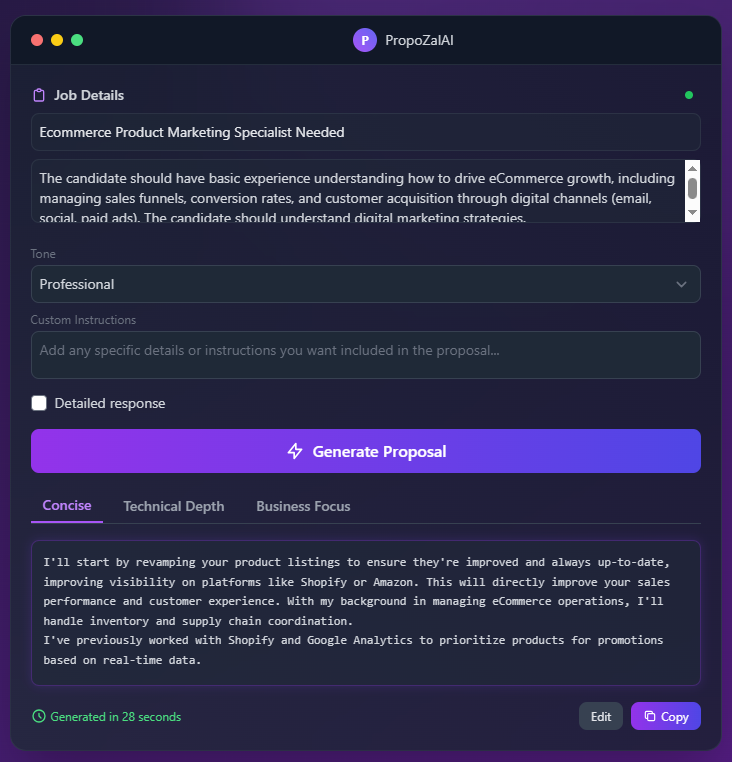Screen dimensions: 732x762
Task: Click the green maximize window dot
Action: pyautogui.click(x=77, y=40)
